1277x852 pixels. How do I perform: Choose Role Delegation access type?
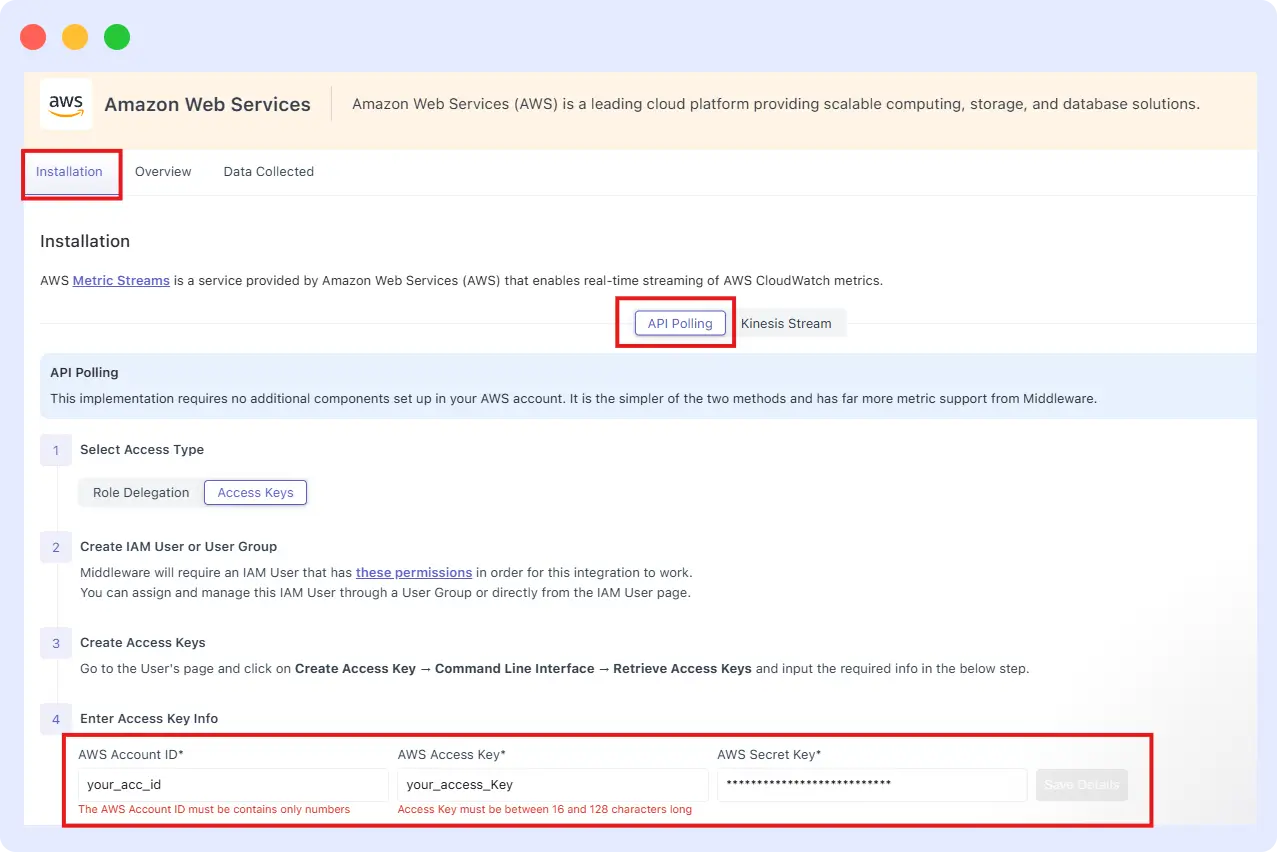pyautogui.click(x=141, y=492)
